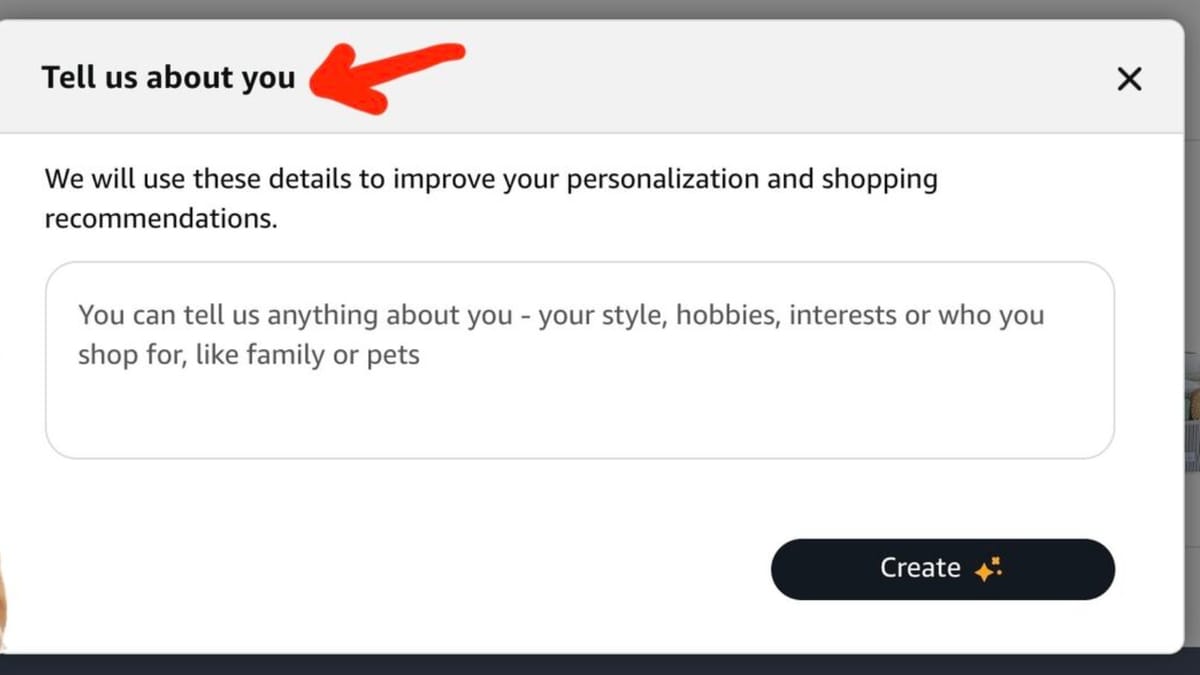Click the dismiss X in the dialog header

[x=1129, y=78]
